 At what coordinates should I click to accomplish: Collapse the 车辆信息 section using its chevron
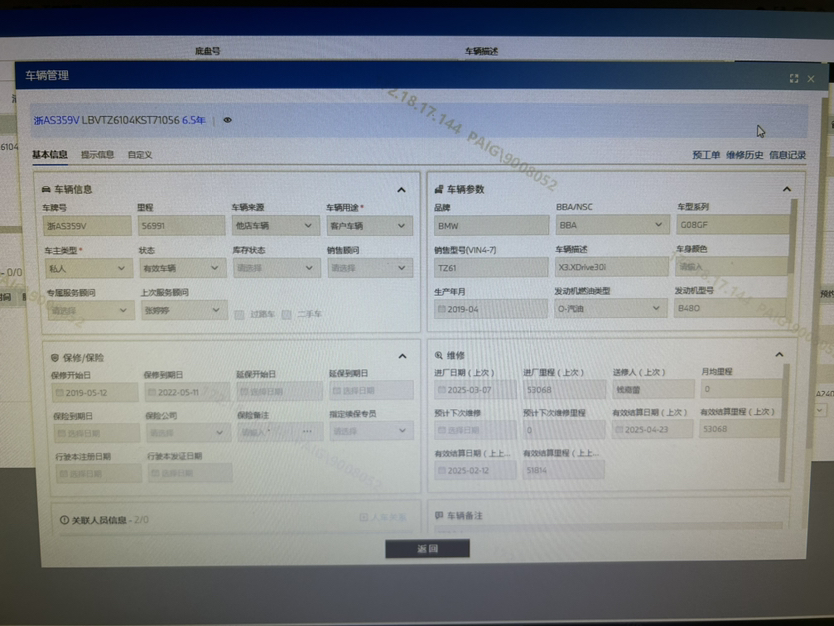pyautogui.click(x=401, y=189)
